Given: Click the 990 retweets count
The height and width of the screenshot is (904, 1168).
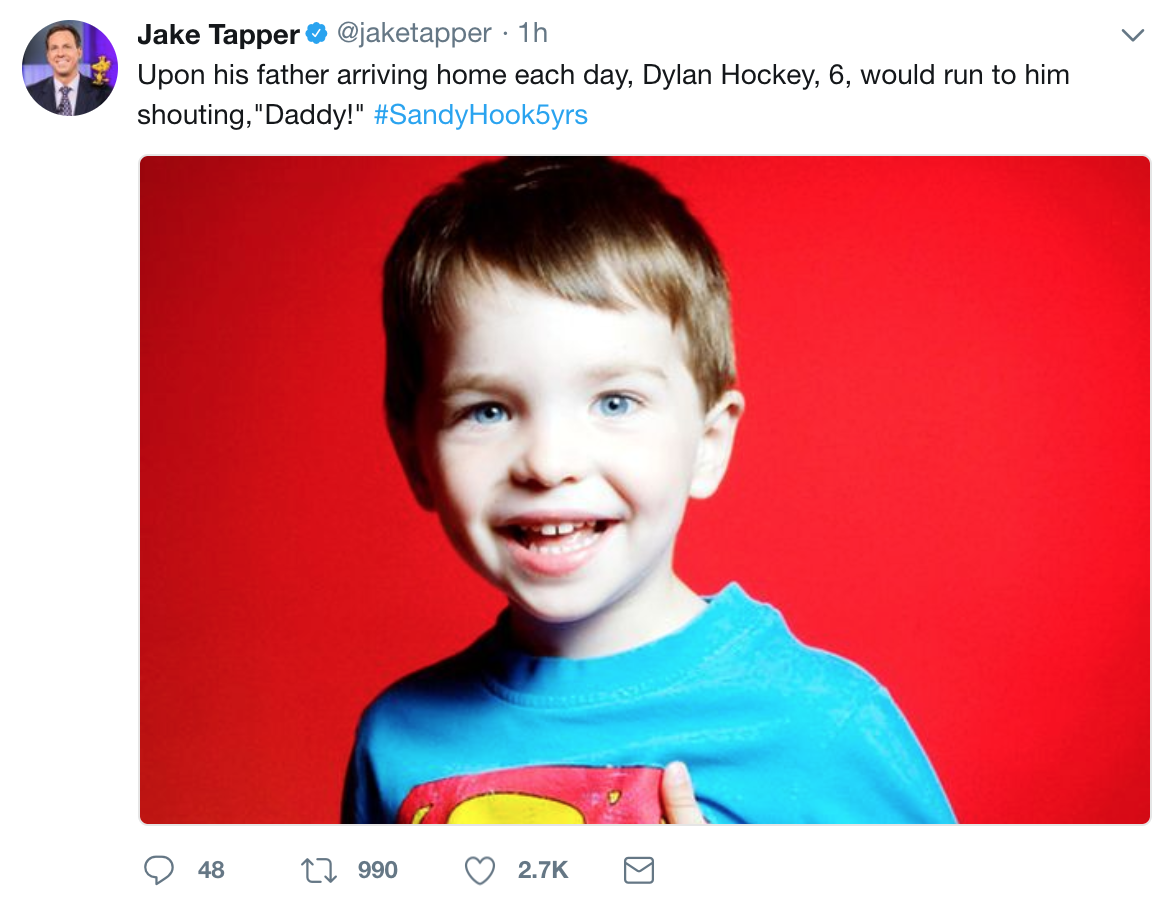Looking at the screenshot, I should pyautogui.click(x=377, y=870).
